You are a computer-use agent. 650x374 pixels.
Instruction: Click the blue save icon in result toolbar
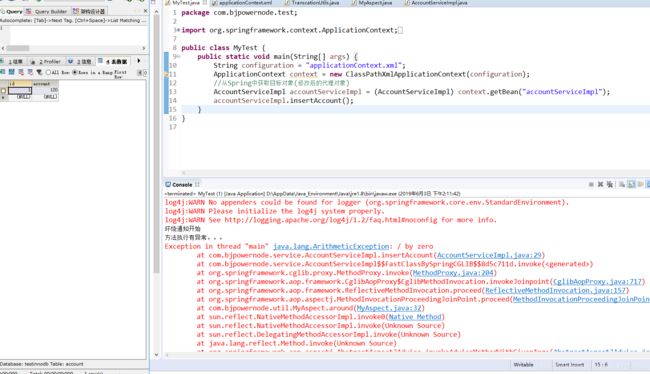pyautogui.click(x=12, y=72)
